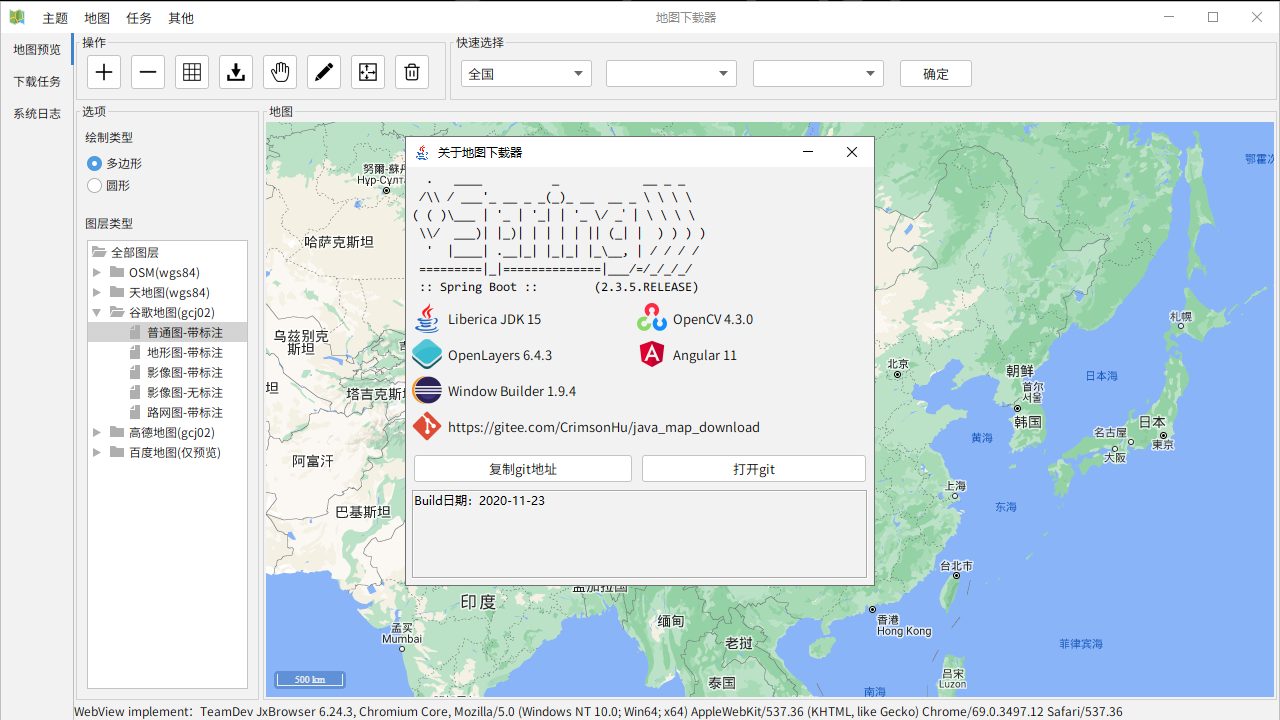1280x720 pixels.
Task: Select 地形图-带标注 layer
Action: 185,352
